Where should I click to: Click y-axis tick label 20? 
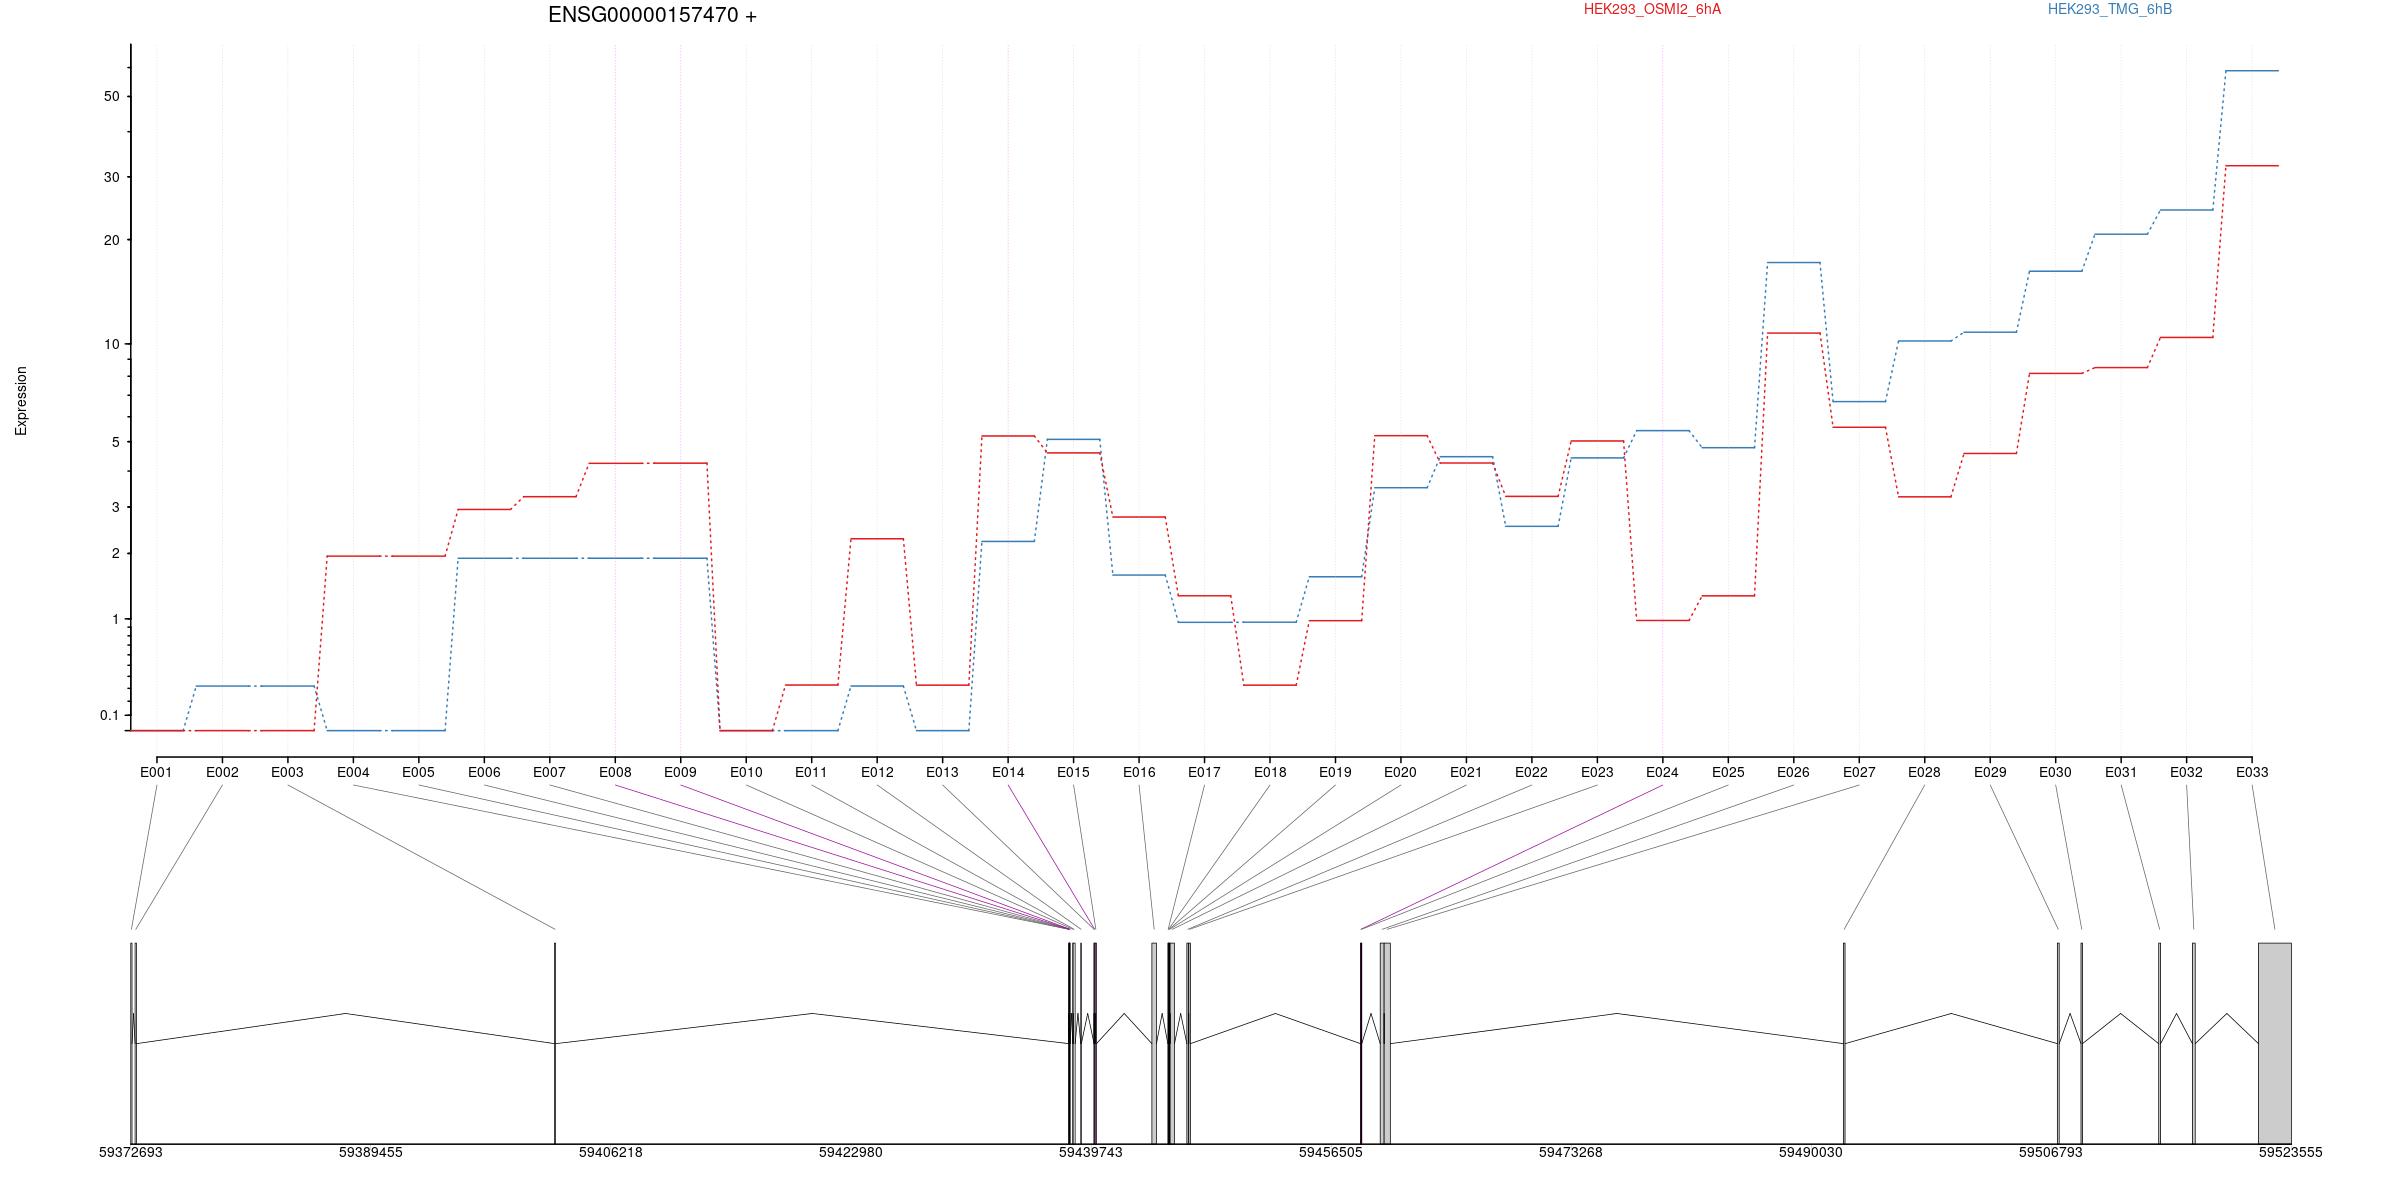[x=111, y=240]
